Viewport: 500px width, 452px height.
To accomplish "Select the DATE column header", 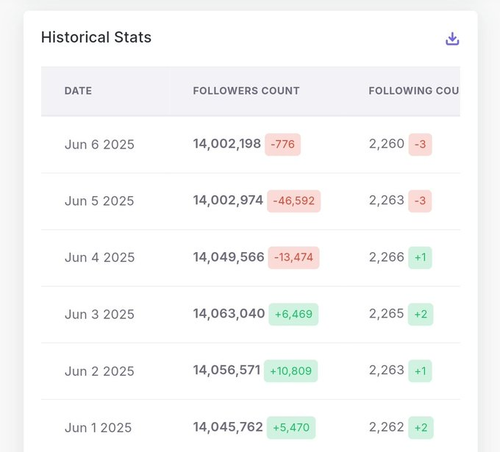I will 78,91.
